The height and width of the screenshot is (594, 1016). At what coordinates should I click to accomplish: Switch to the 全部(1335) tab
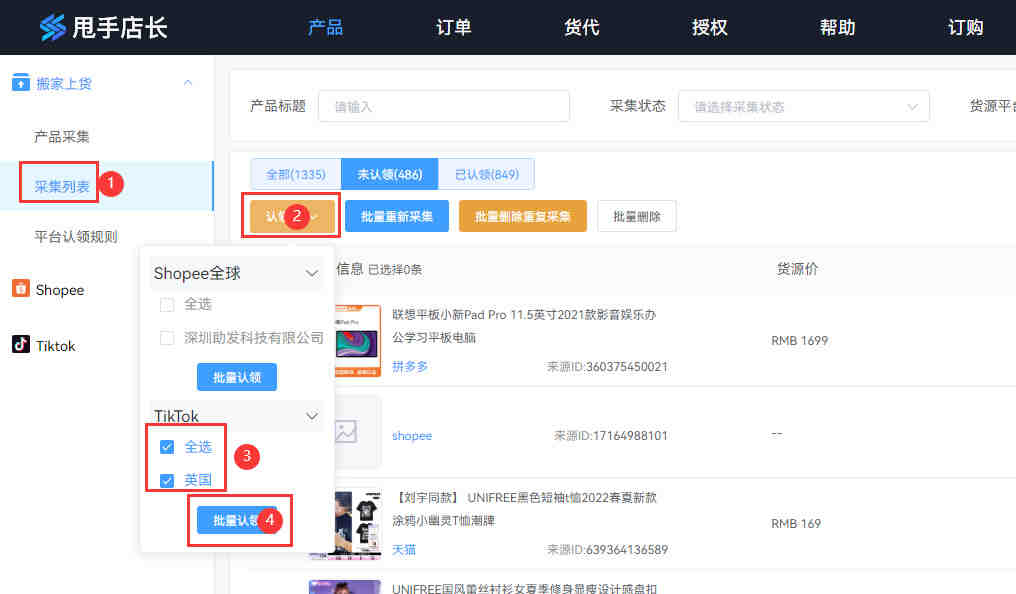[295, 174]
